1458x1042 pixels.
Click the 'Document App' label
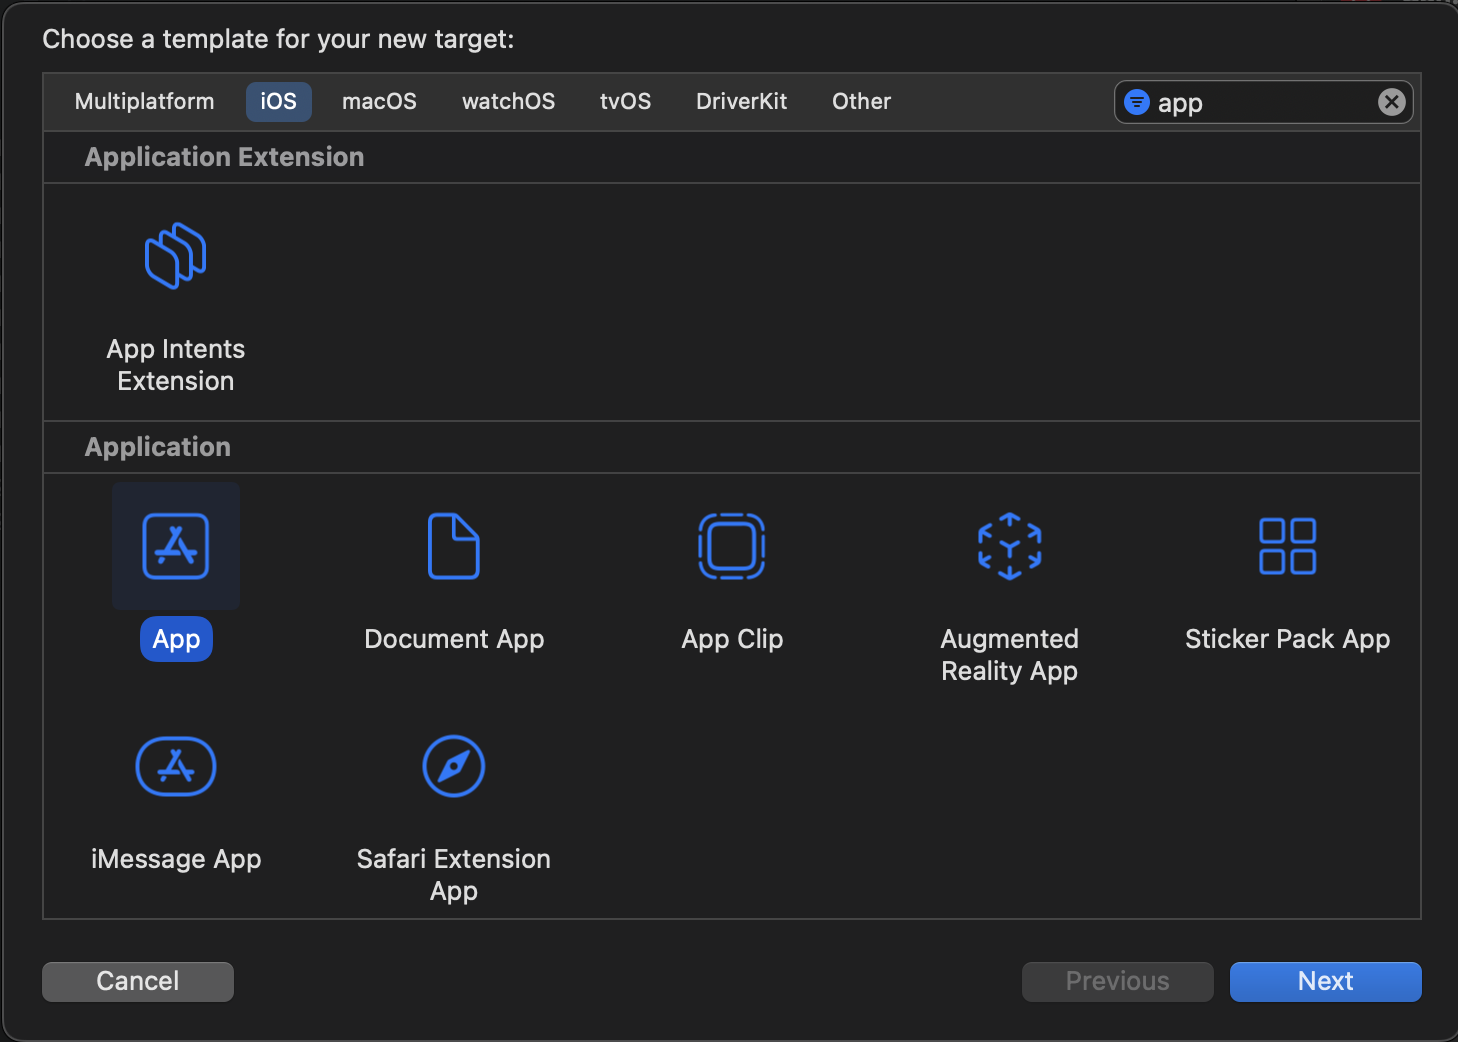pyautogui.click(x=454, y=639)
